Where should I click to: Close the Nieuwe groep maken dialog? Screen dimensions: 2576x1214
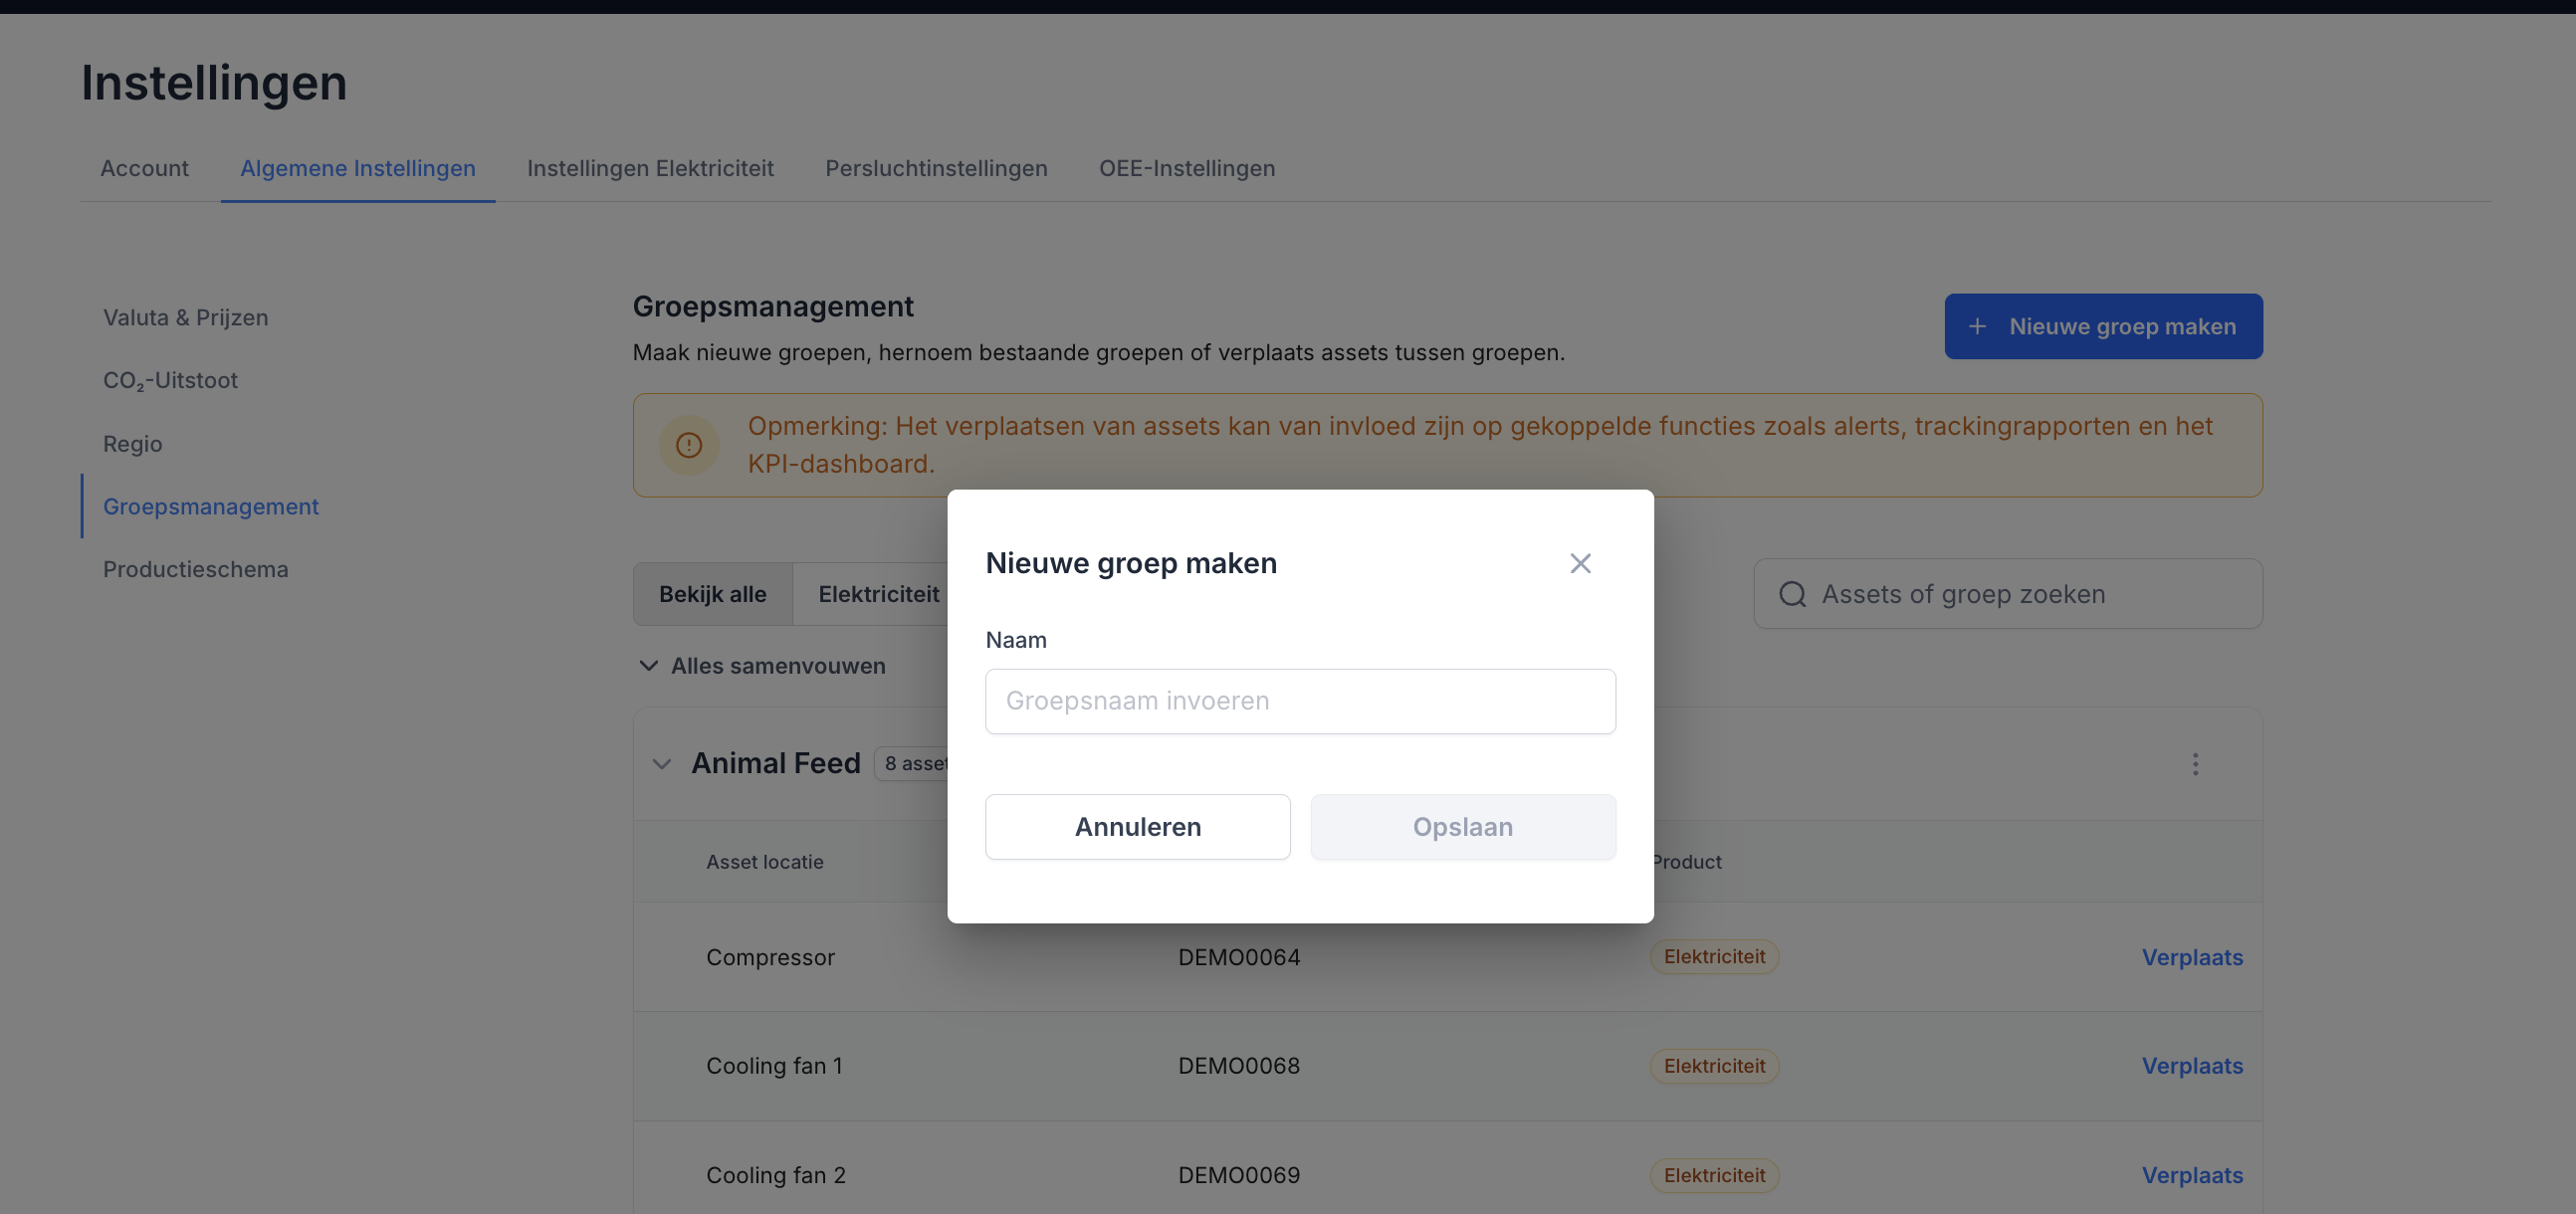pos(1580,563)
